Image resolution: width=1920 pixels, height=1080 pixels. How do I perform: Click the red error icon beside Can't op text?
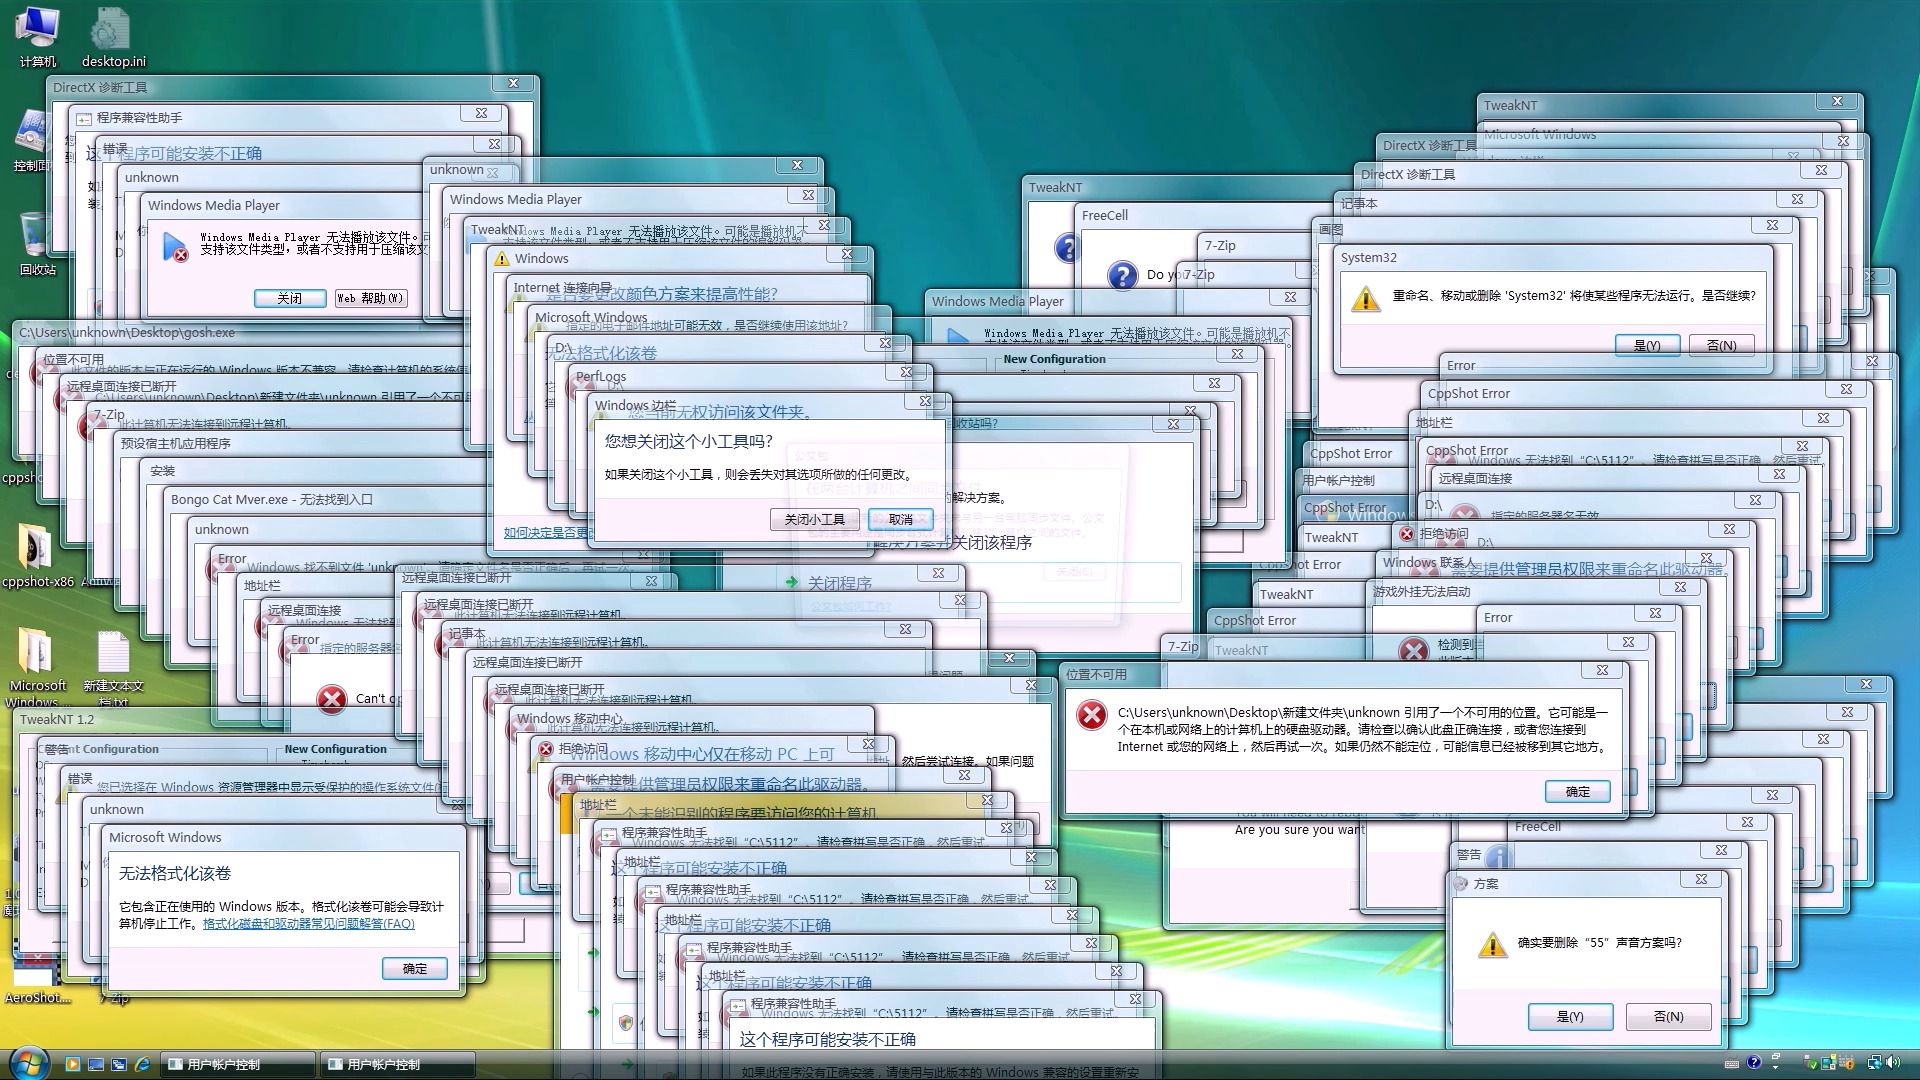(x=332, y=699)
